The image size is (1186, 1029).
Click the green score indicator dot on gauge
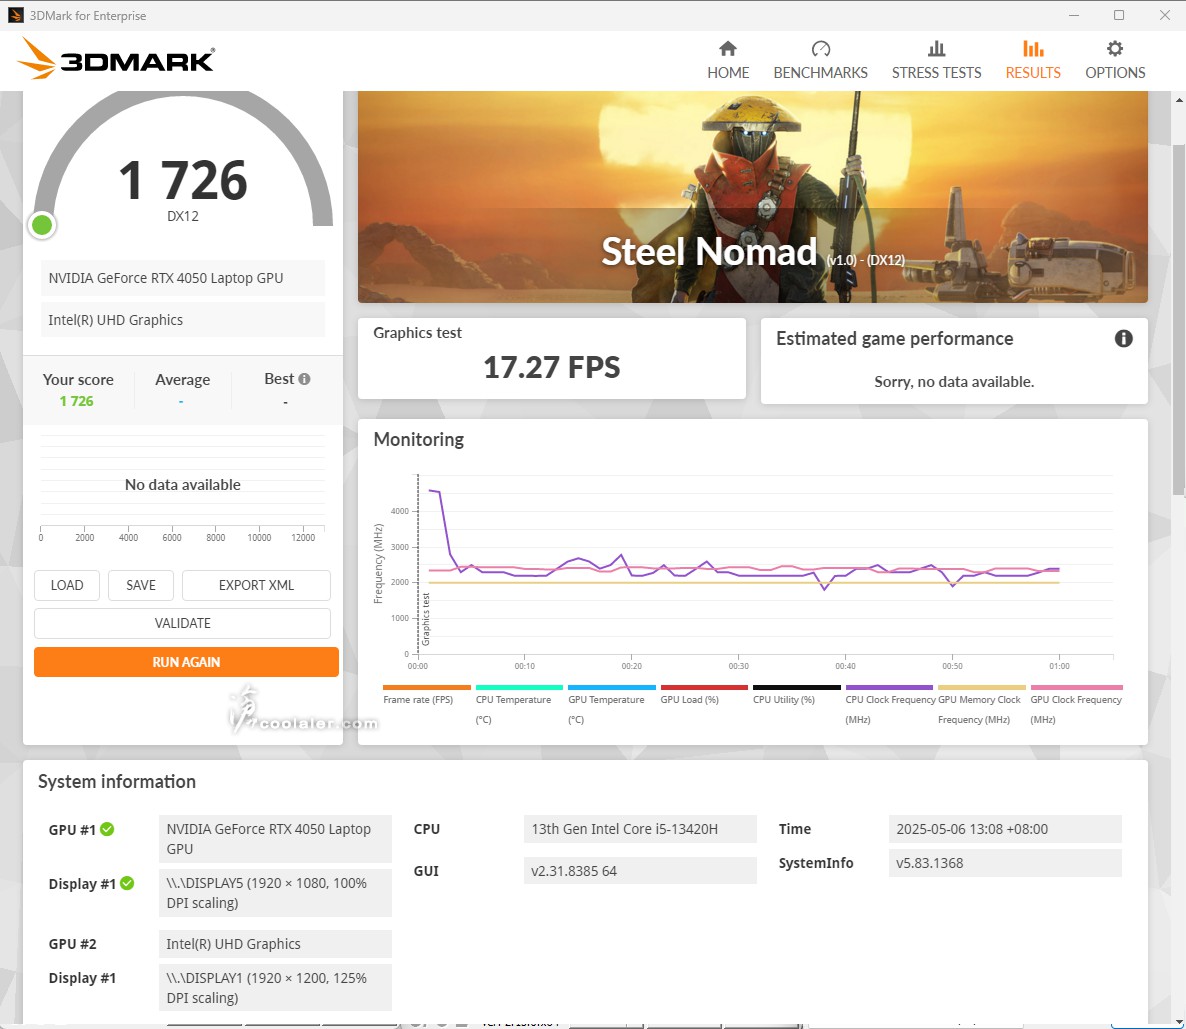[x=42, y=225]
